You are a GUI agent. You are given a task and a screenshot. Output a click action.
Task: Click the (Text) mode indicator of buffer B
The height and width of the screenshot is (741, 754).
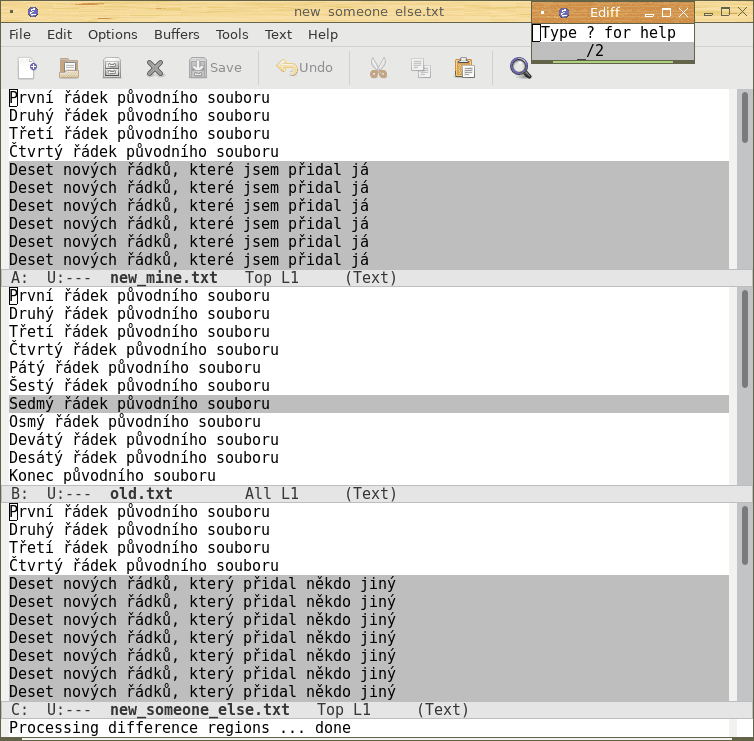click(x=371, y=494)
